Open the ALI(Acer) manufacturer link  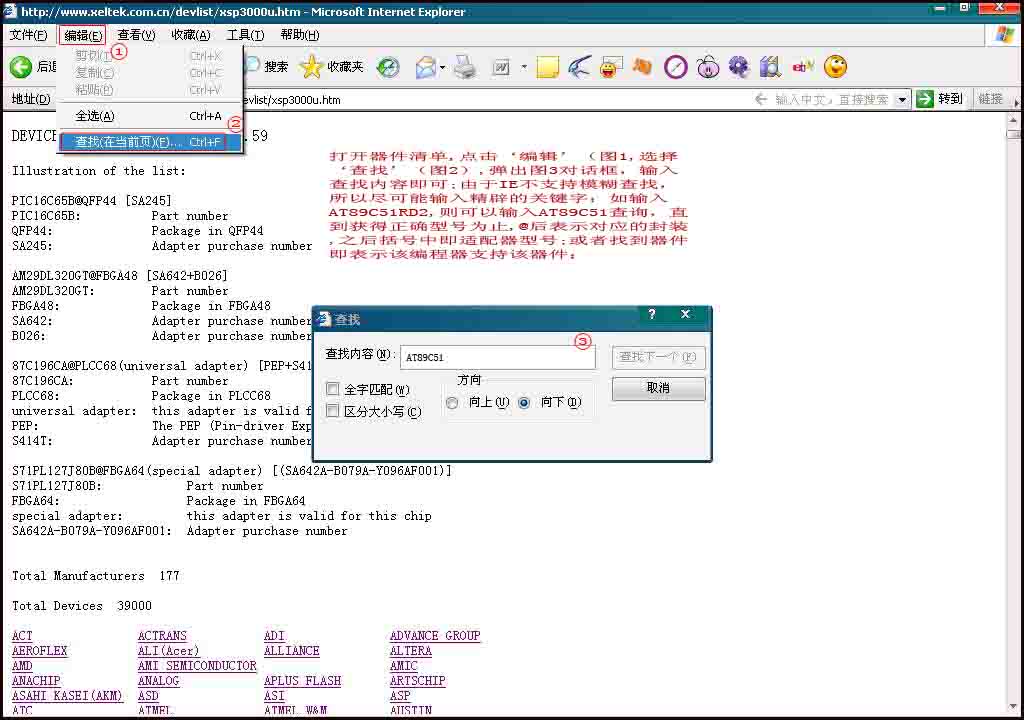[x=168, y=651]
